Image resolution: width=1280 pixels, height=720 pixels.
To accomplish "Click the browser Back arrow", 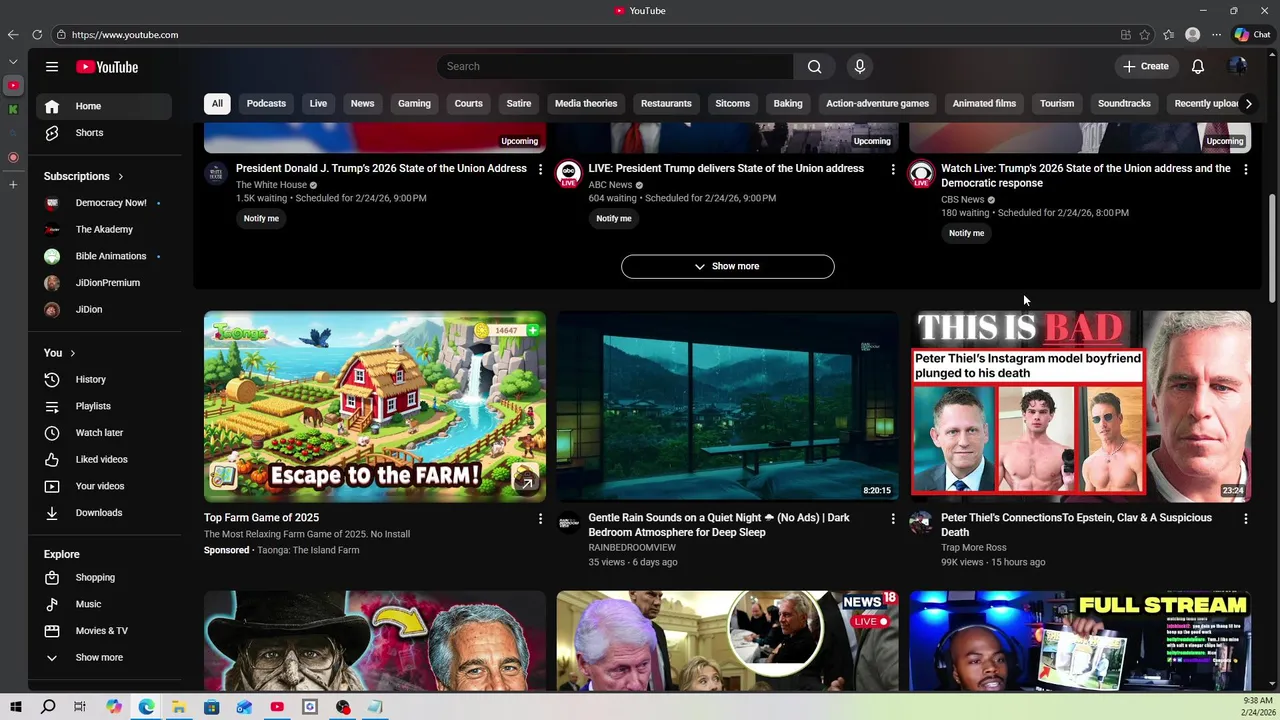I will point(13,35).
